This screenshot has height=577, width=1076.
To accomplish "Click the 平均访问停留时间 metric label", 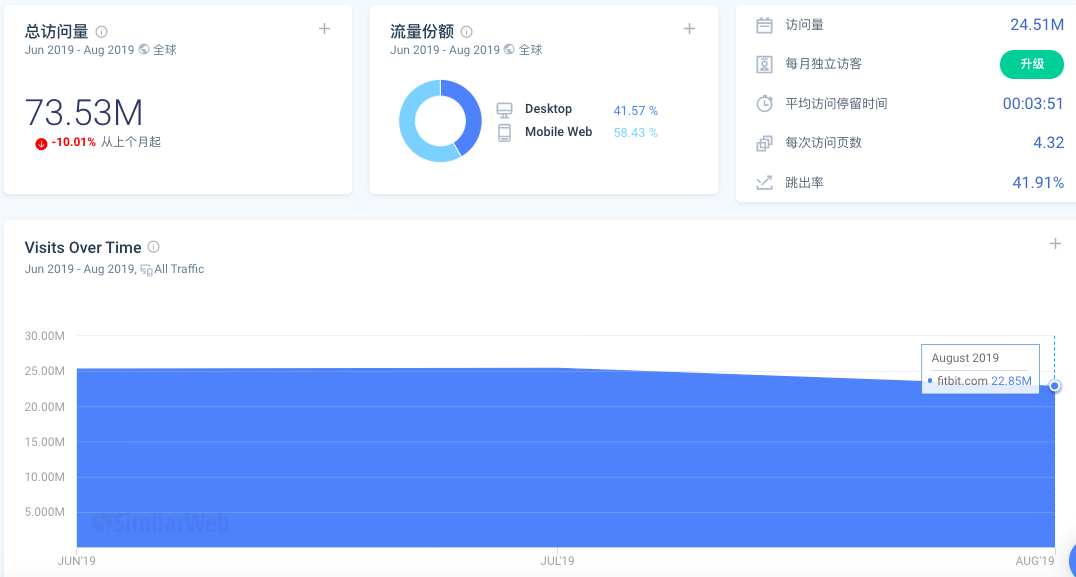I will pyautogui.click(x=837, y=104).
